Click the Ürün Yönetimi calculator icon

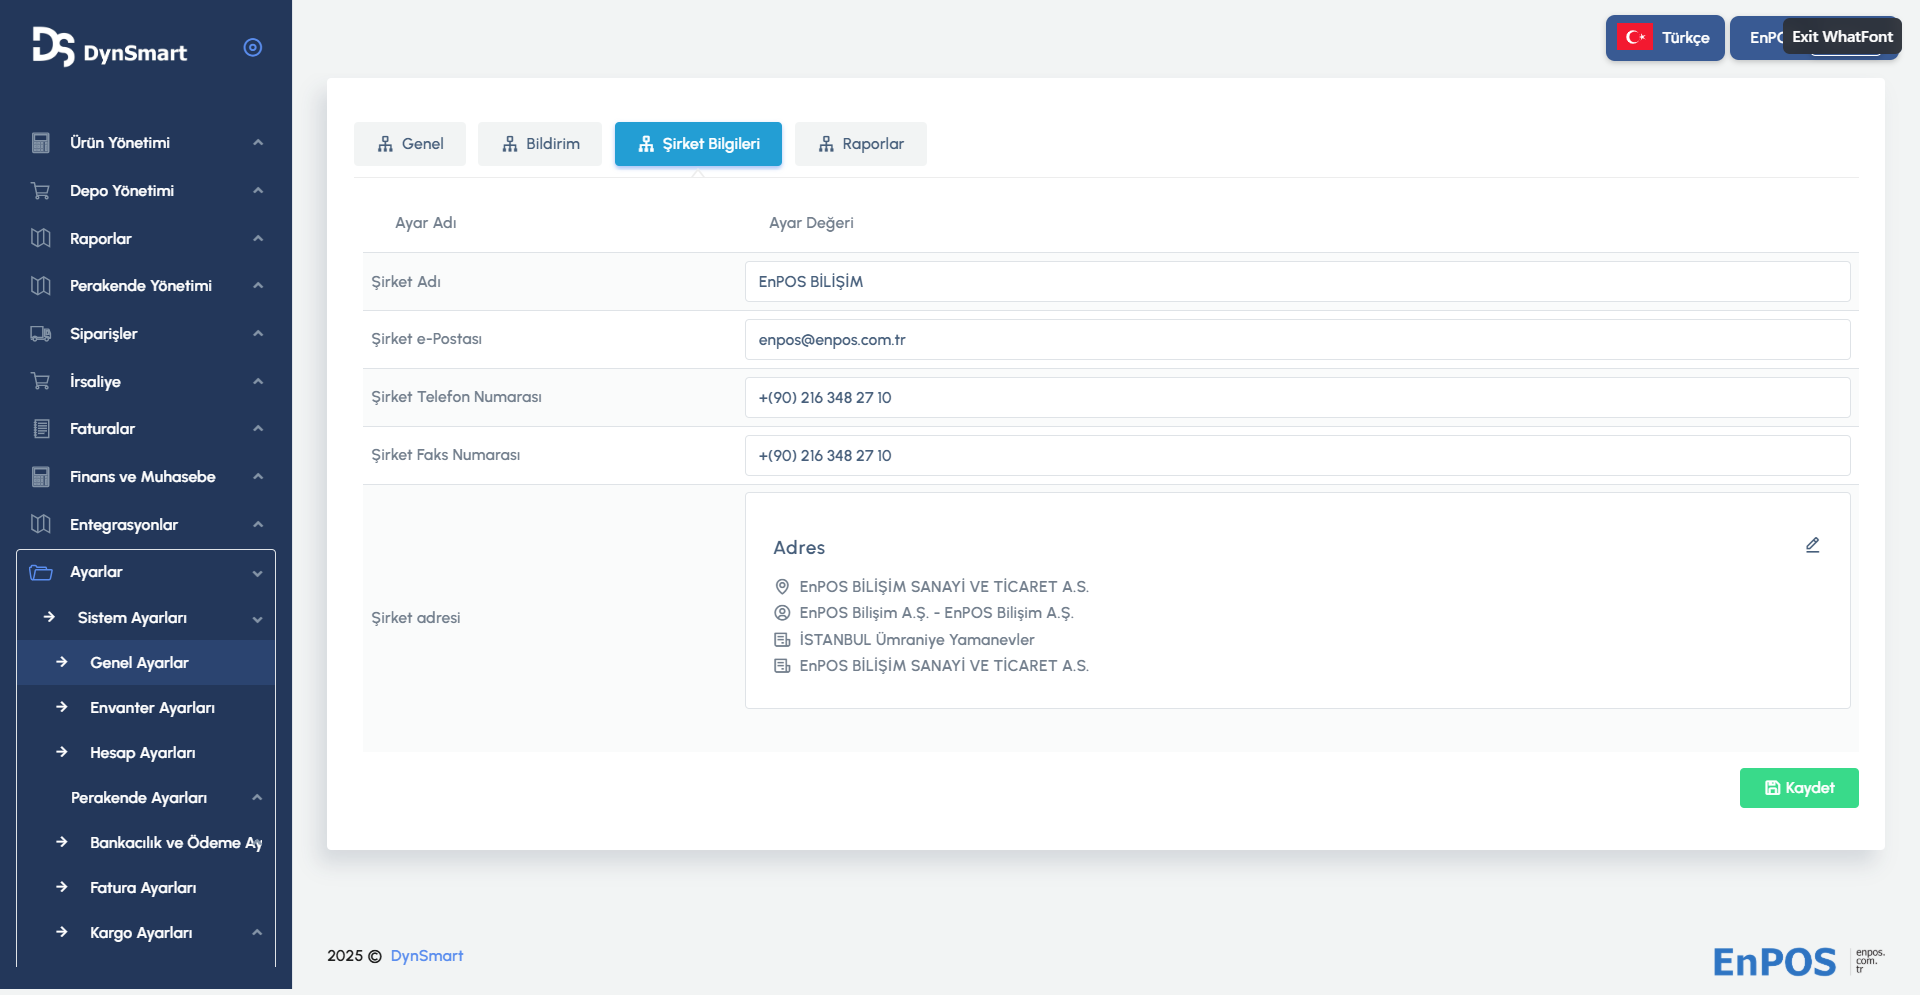(41, 143)
